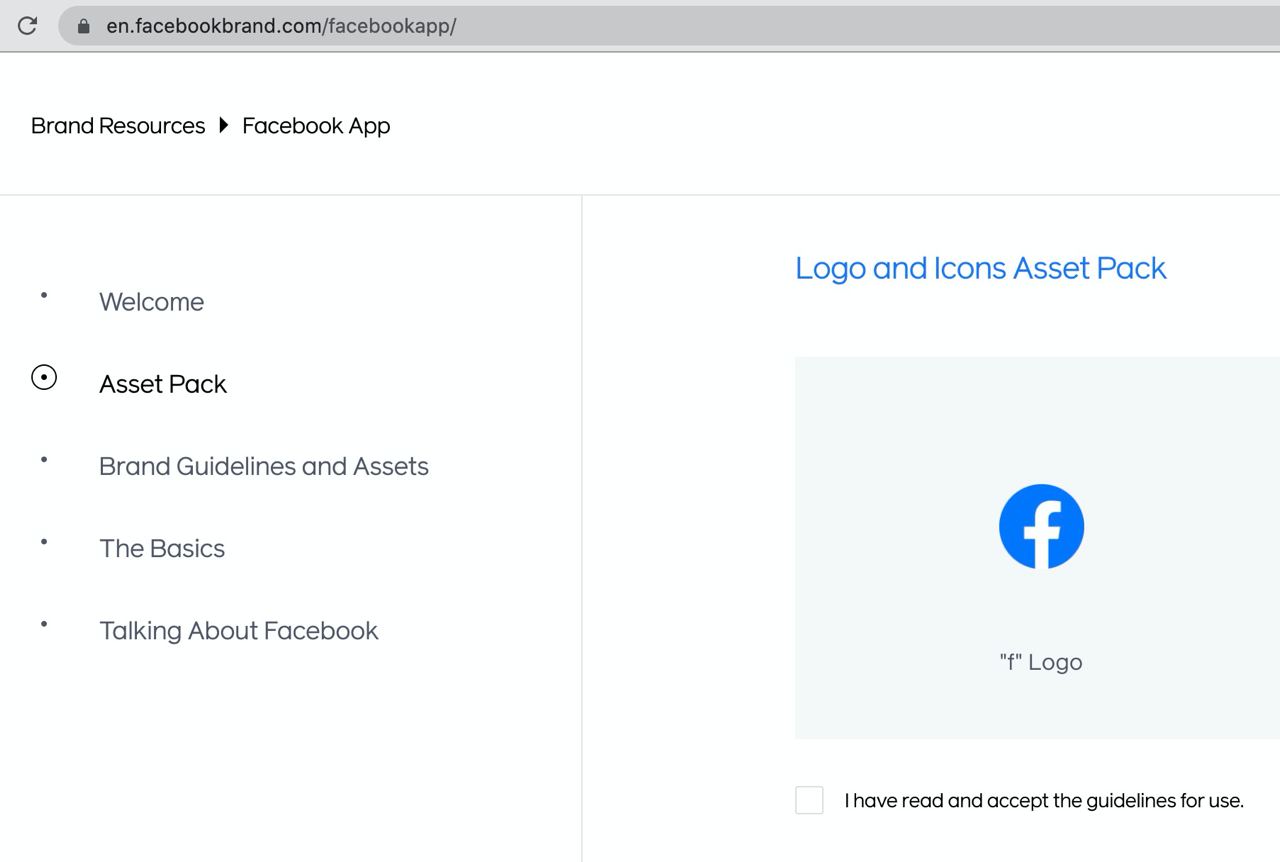This screenshot has width=1280, height=862.
Task: Click the Facebook App breadcrumb
Action: (x=316, y=126)
